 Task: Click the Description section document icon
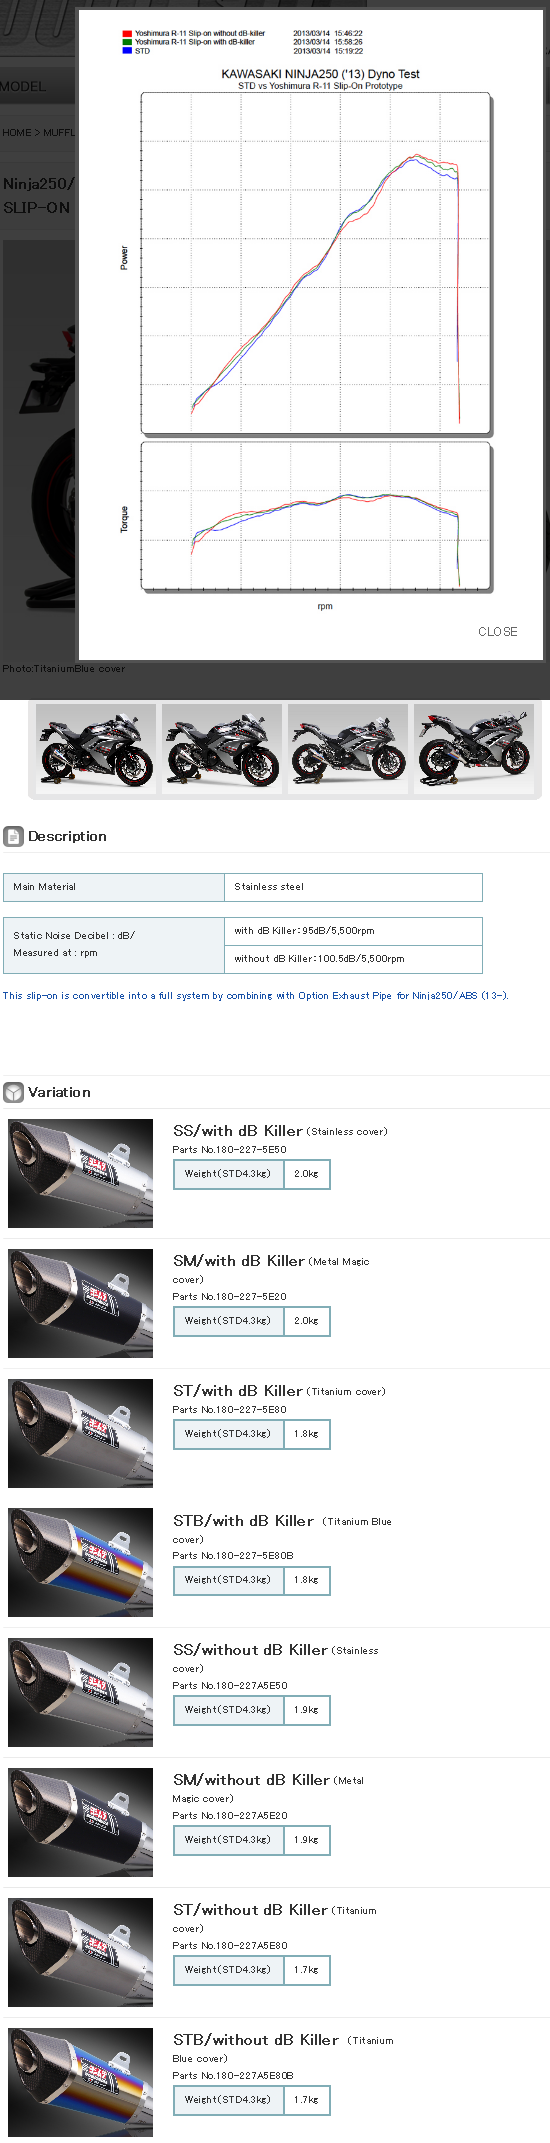(x=14, y=836)
